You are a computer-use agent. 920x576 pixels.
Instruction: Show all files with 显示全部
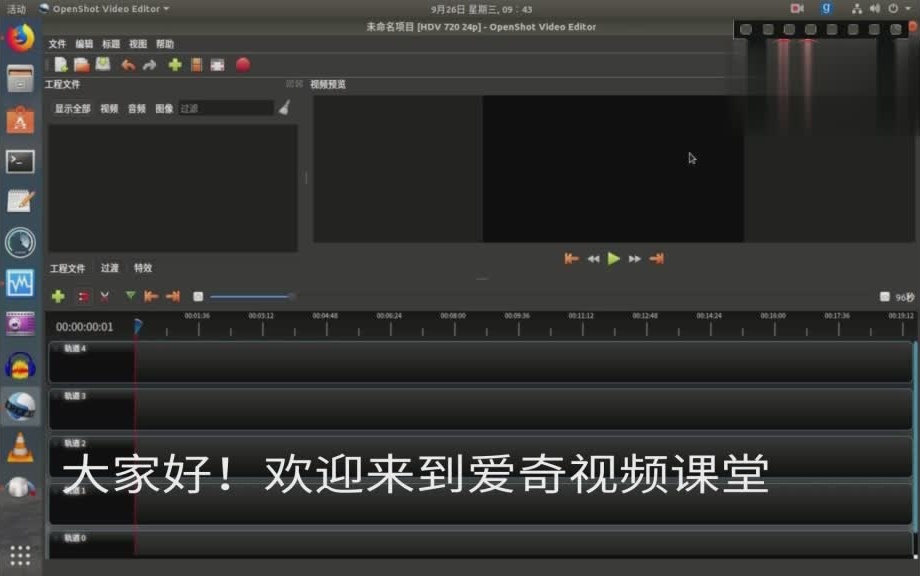[73, 109]
